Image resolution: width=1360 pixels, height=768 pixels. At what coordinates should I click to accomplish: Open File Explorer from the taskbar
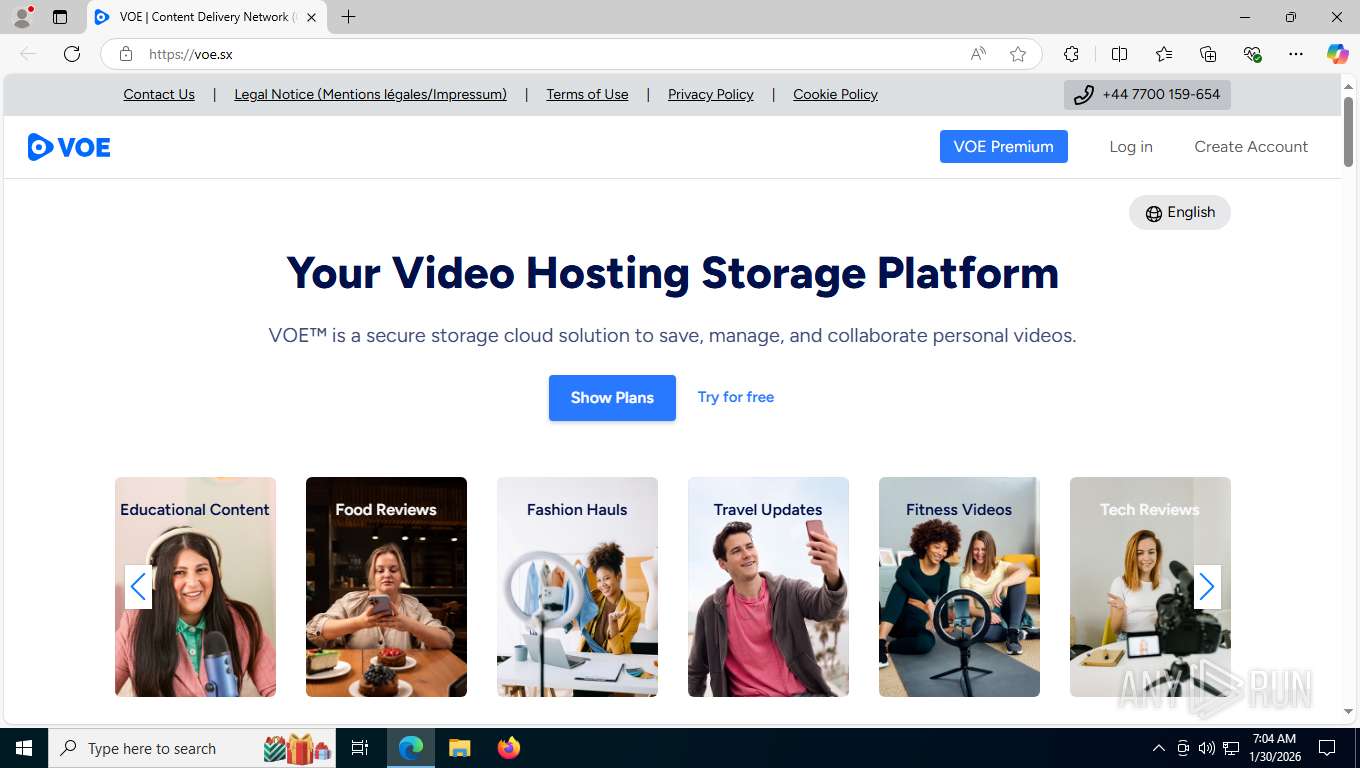[x=459, y=748]
